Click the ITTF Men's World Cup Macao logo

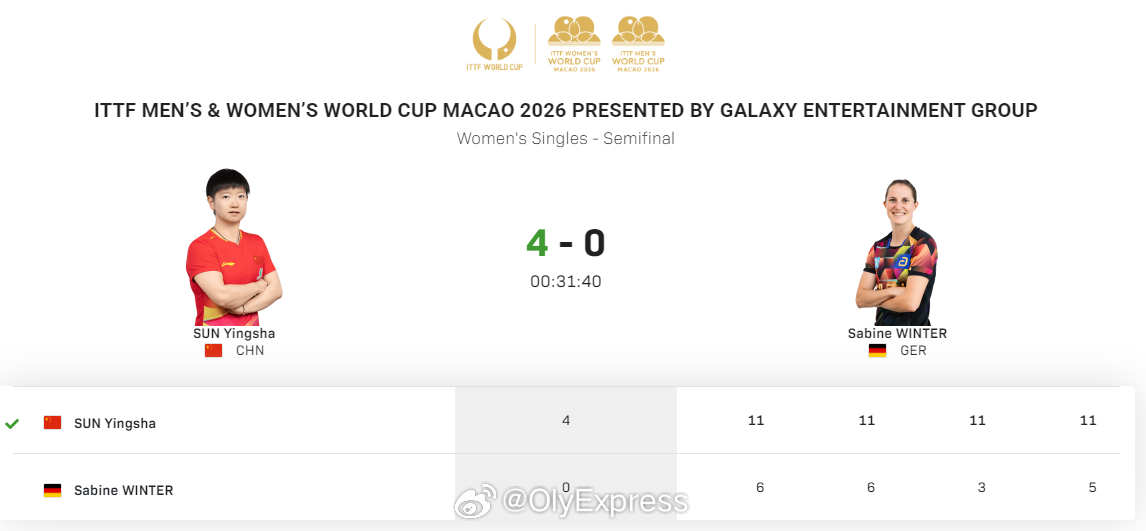(638, 44)
